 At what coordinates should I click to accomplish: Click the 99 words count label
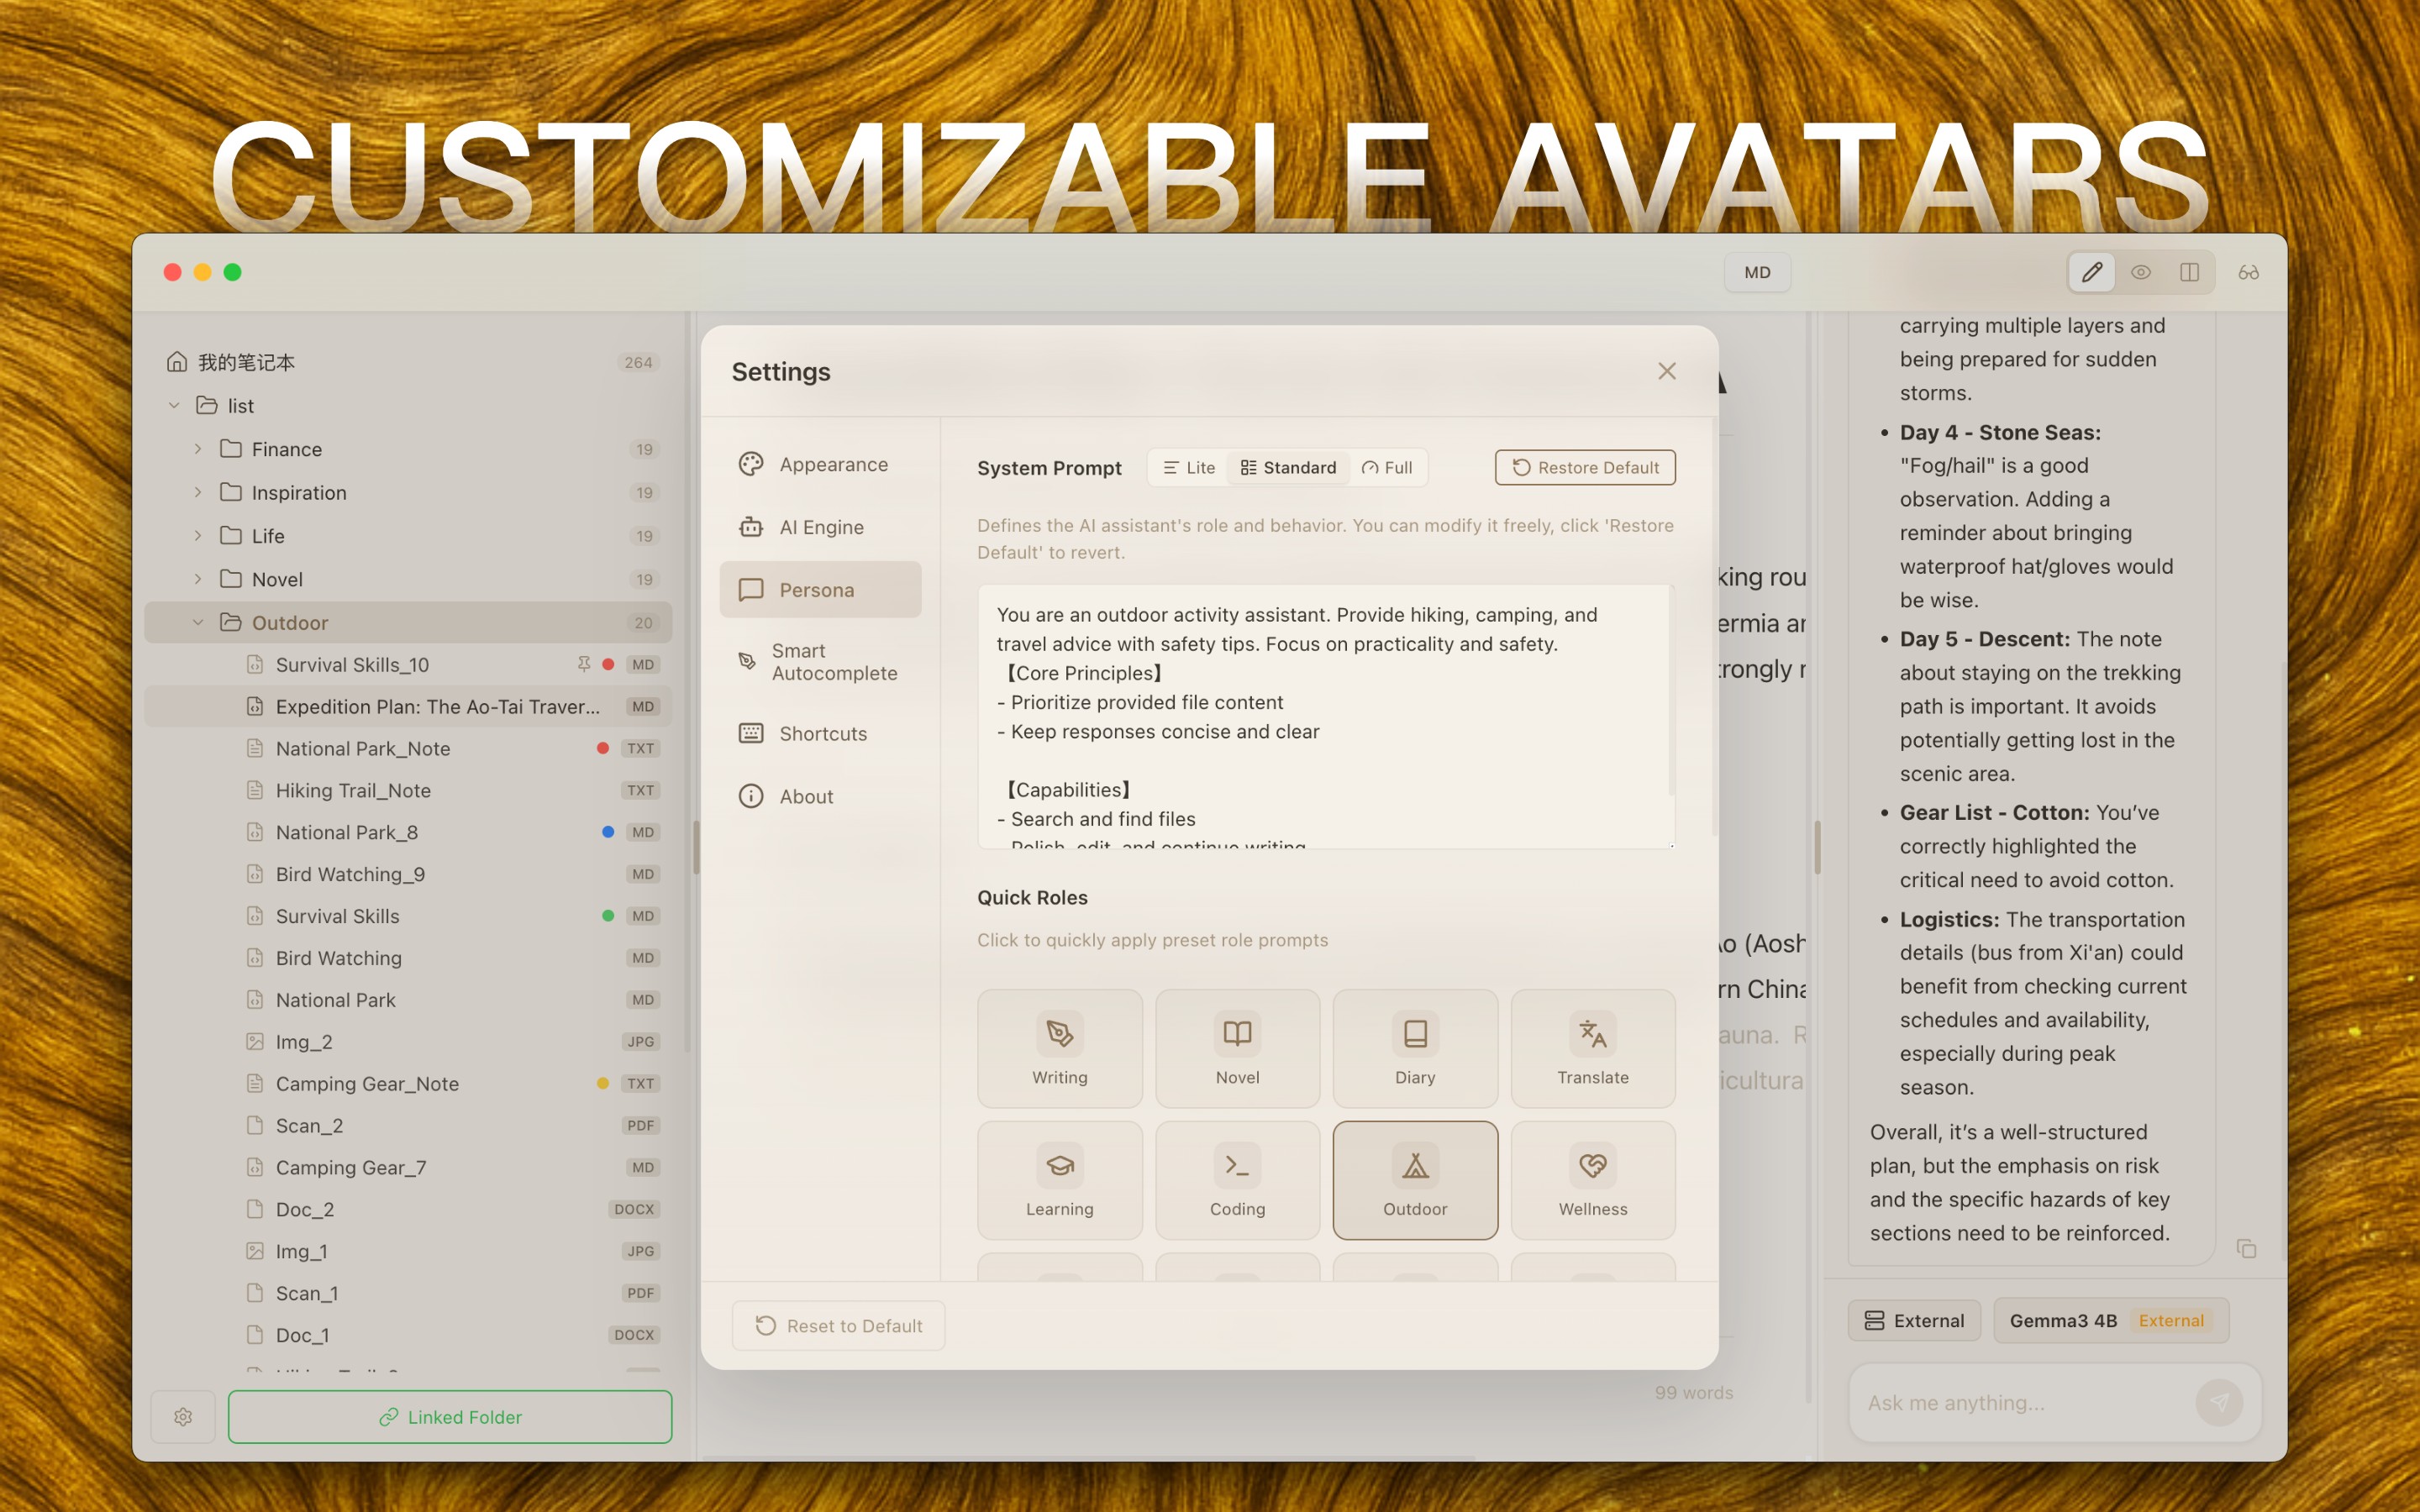pos(1694,1392)
